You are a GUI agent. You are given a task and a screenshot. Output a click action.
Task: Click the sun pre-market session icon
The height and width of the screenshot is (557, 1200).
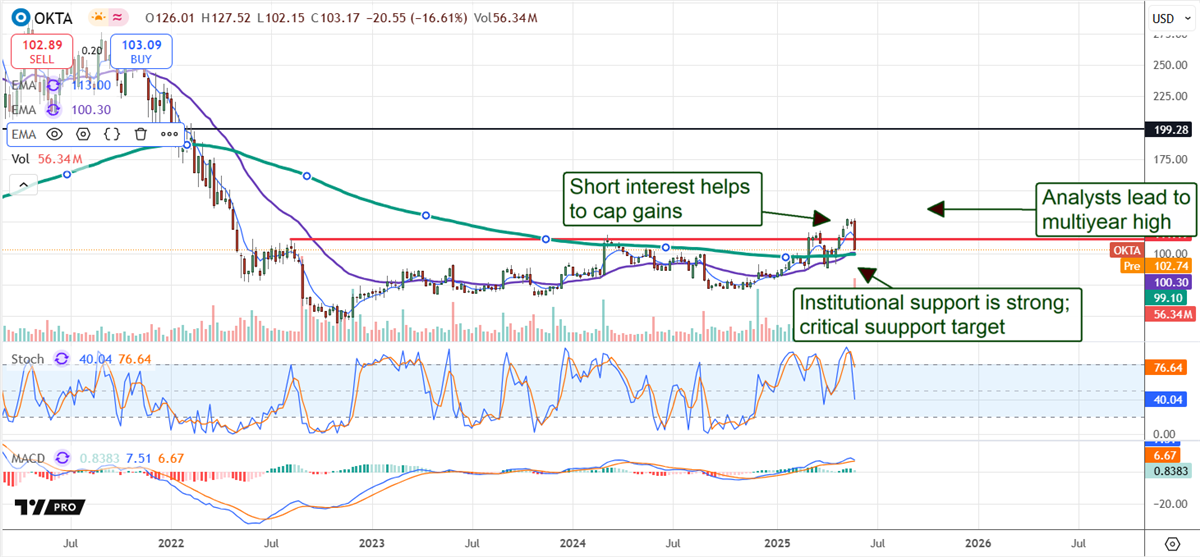point(98,18)
